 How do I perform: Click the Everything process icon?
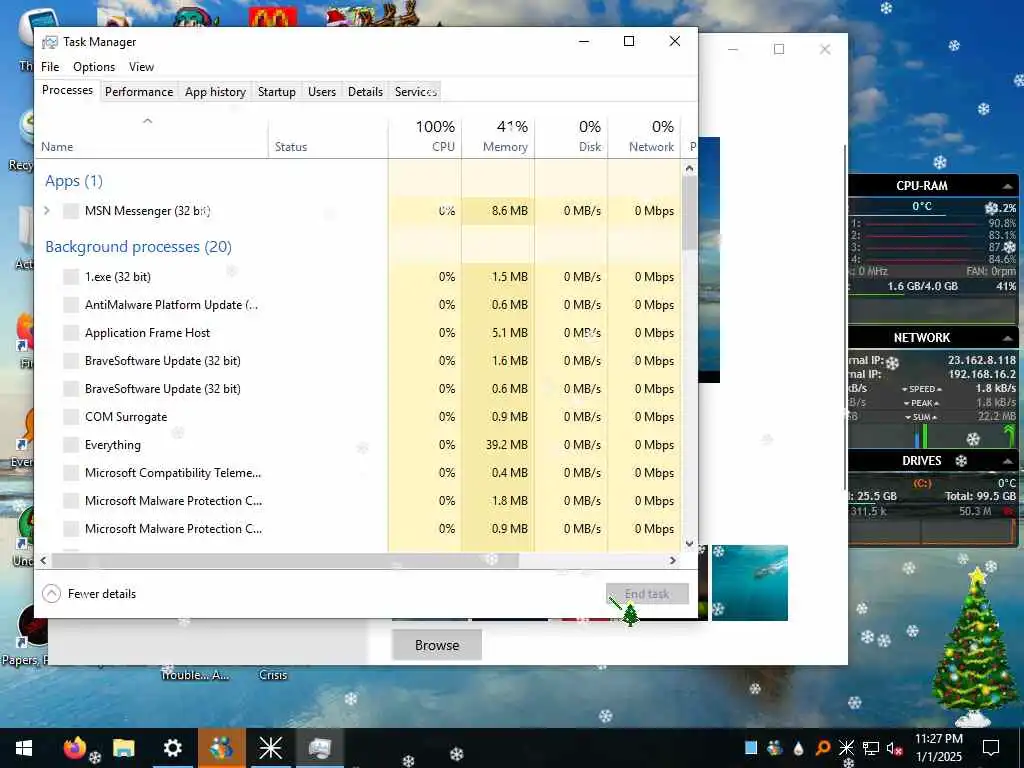pos(71,445)
